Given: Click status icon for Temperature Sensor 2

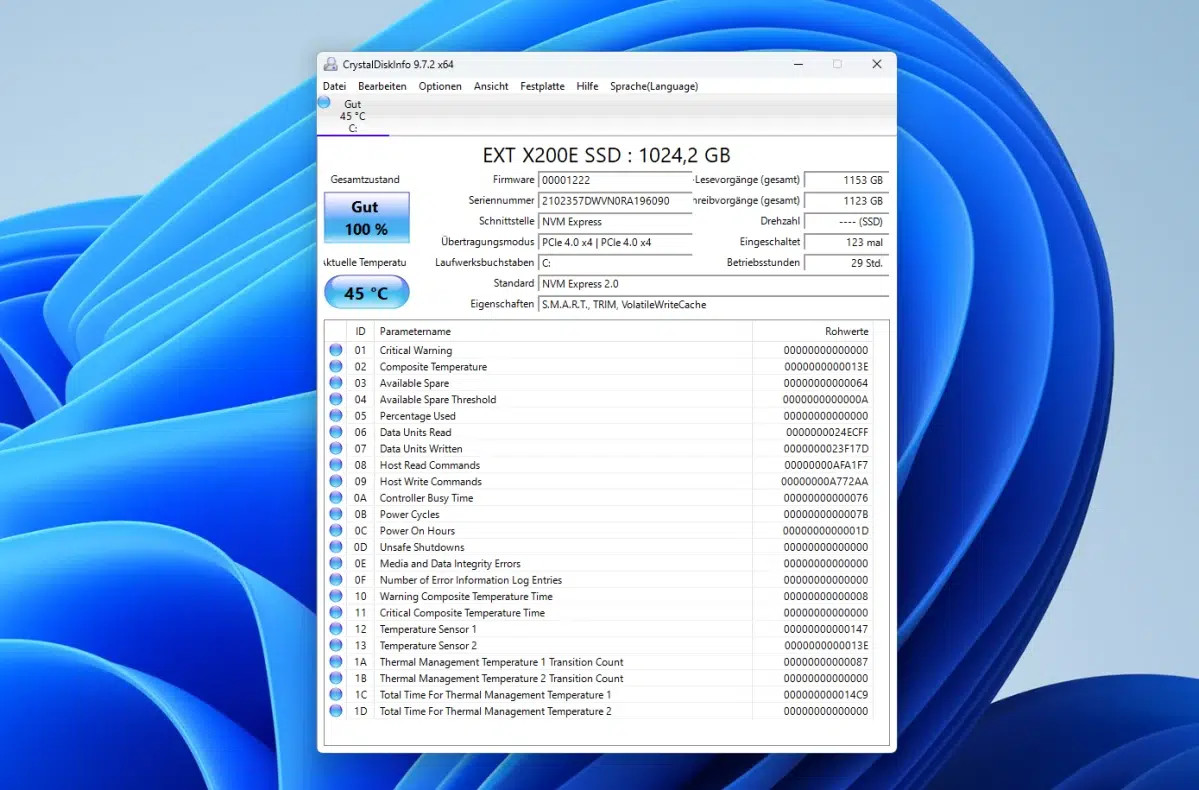Looking at the screenshot, I should tap(336, 645).
